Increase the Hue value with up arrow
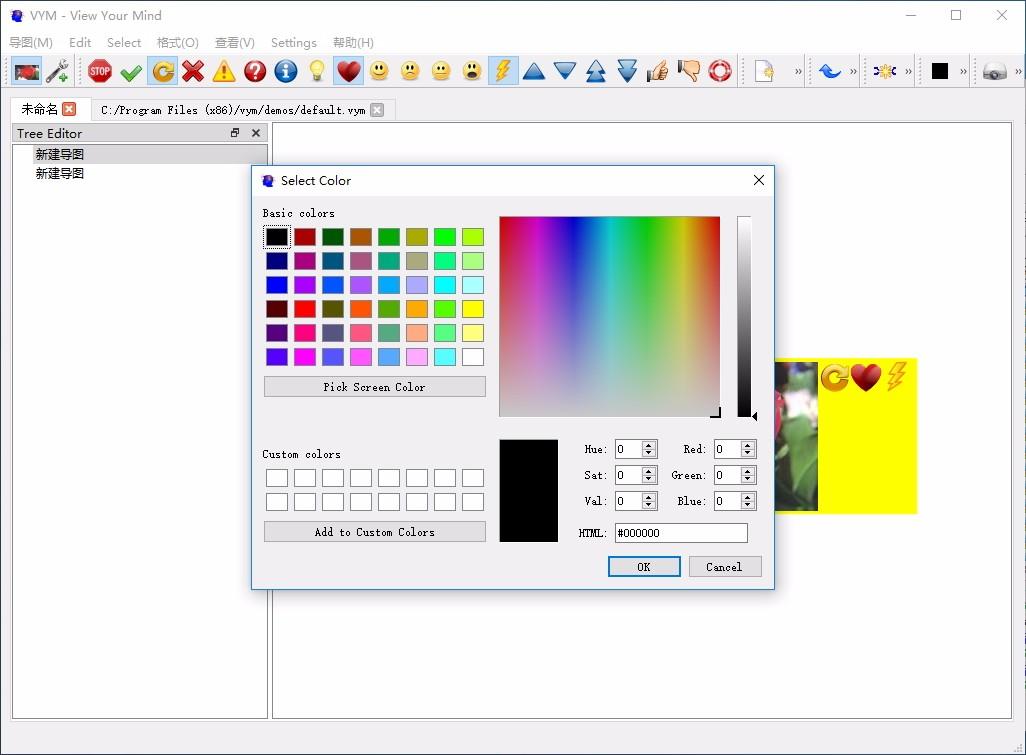The image size is (1026, 755). pos(648,445)
